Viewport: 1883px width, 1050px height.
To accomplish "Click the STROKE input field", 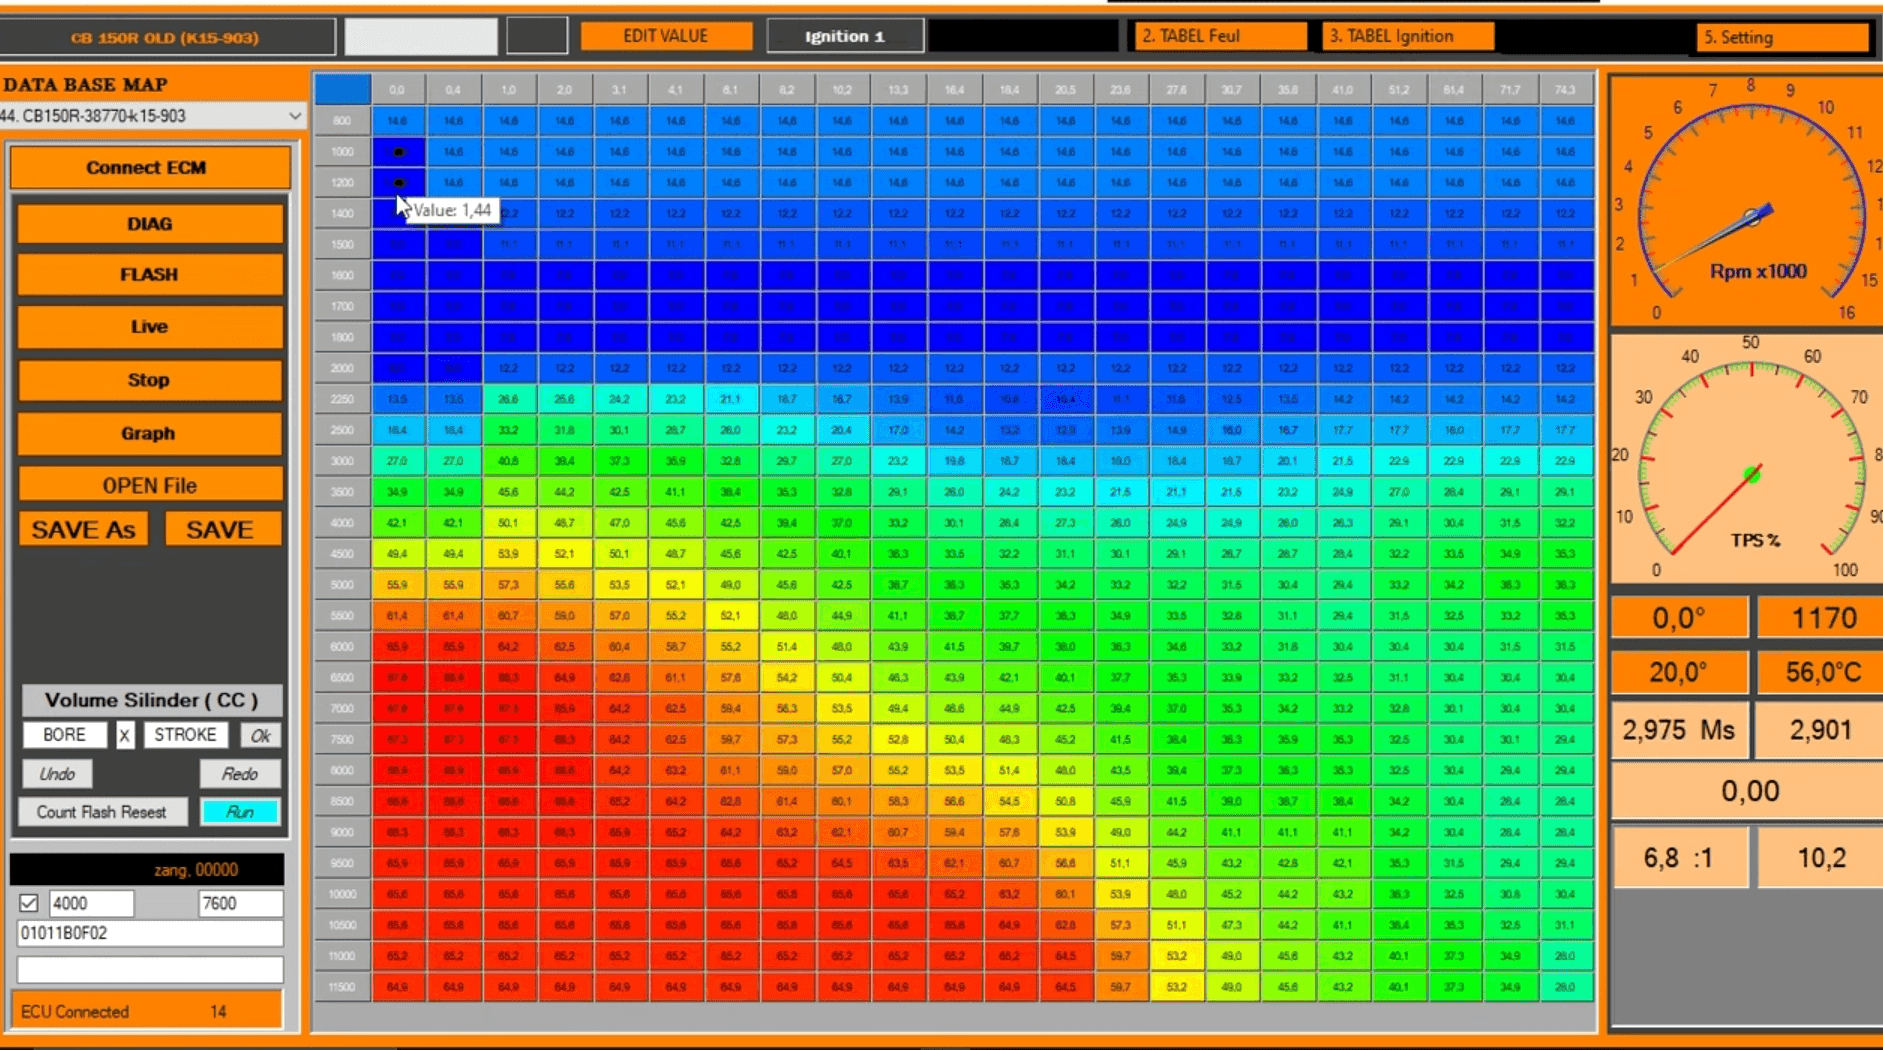I will [185, 735].
